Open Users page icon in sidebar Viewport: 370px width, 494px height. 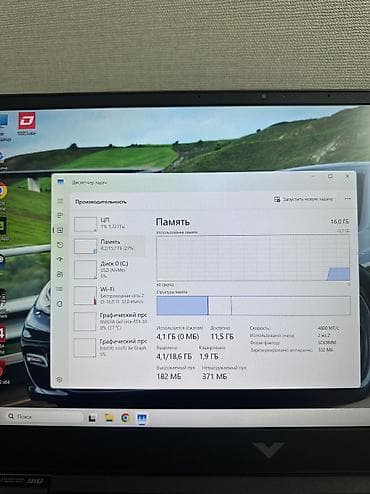click(60, 274)
